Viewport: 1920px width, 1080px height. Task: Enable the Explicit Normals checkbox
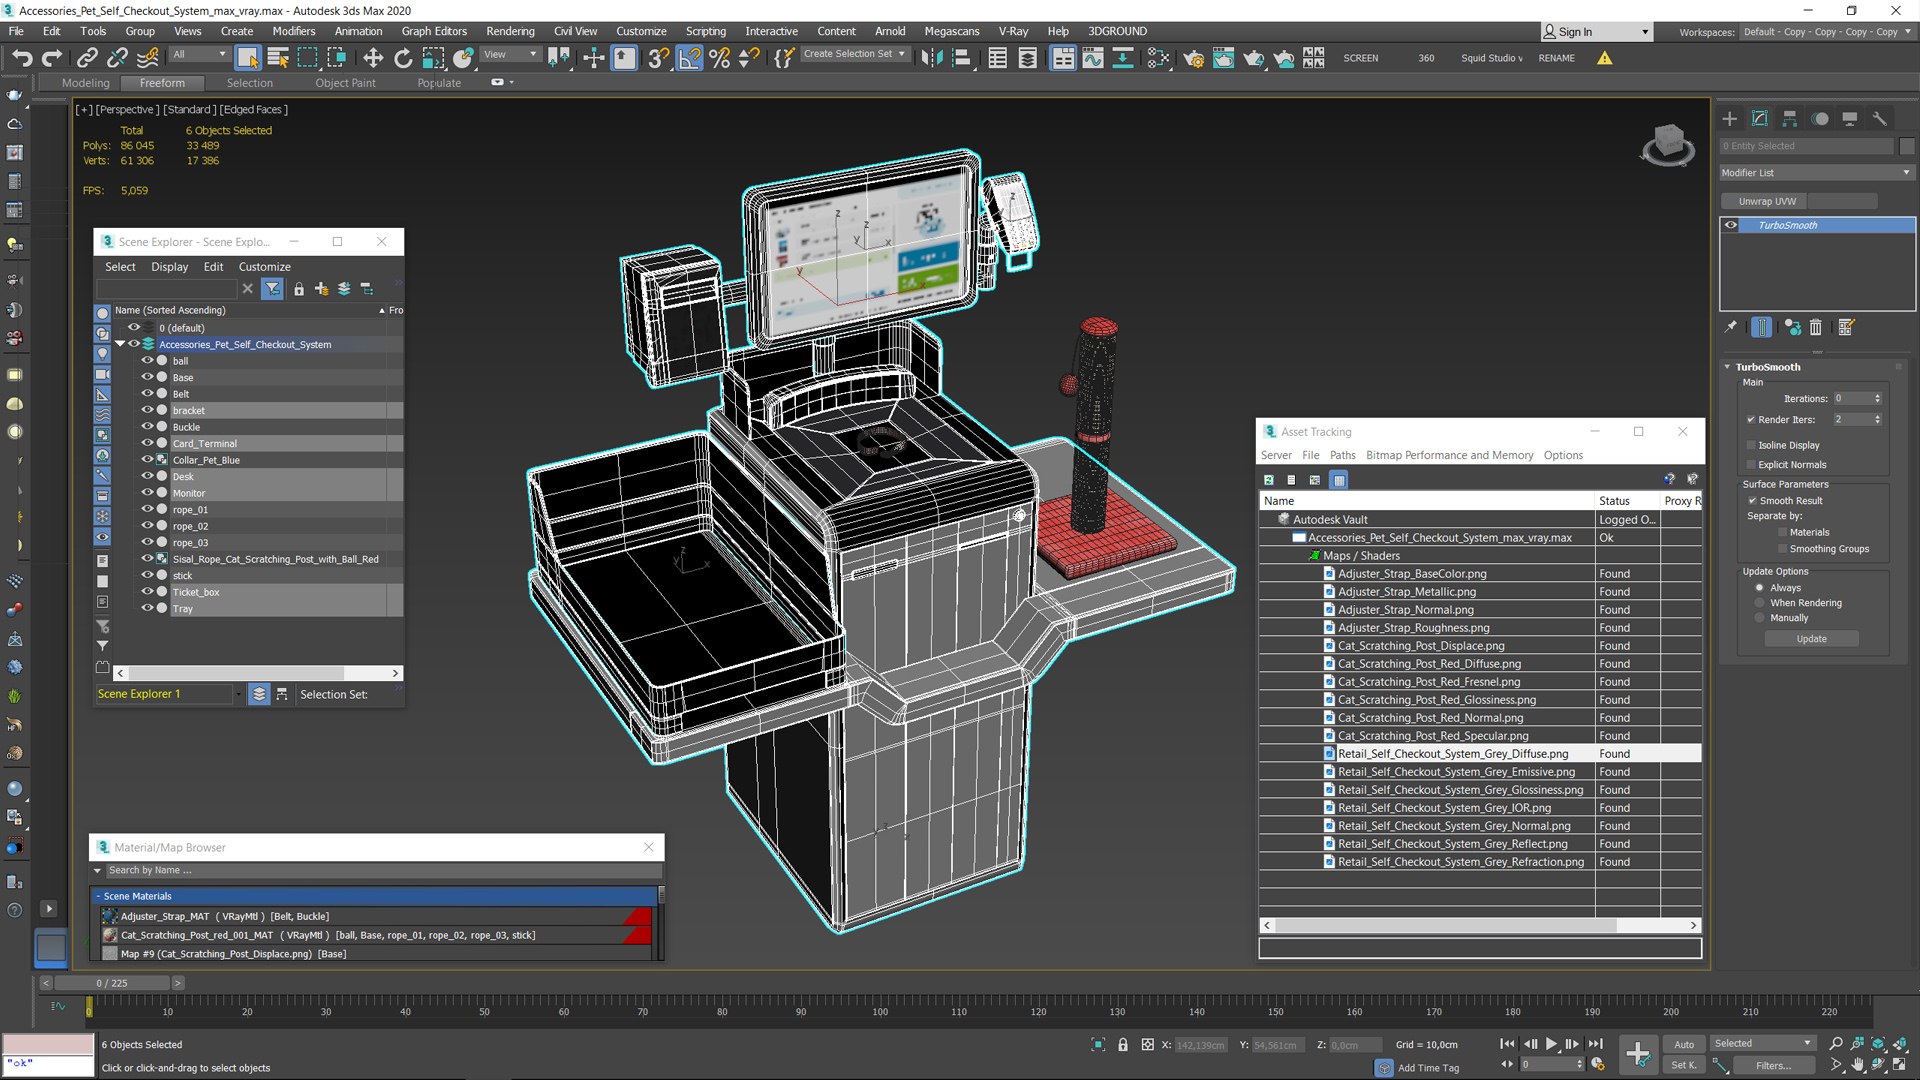coord(1751,465)
